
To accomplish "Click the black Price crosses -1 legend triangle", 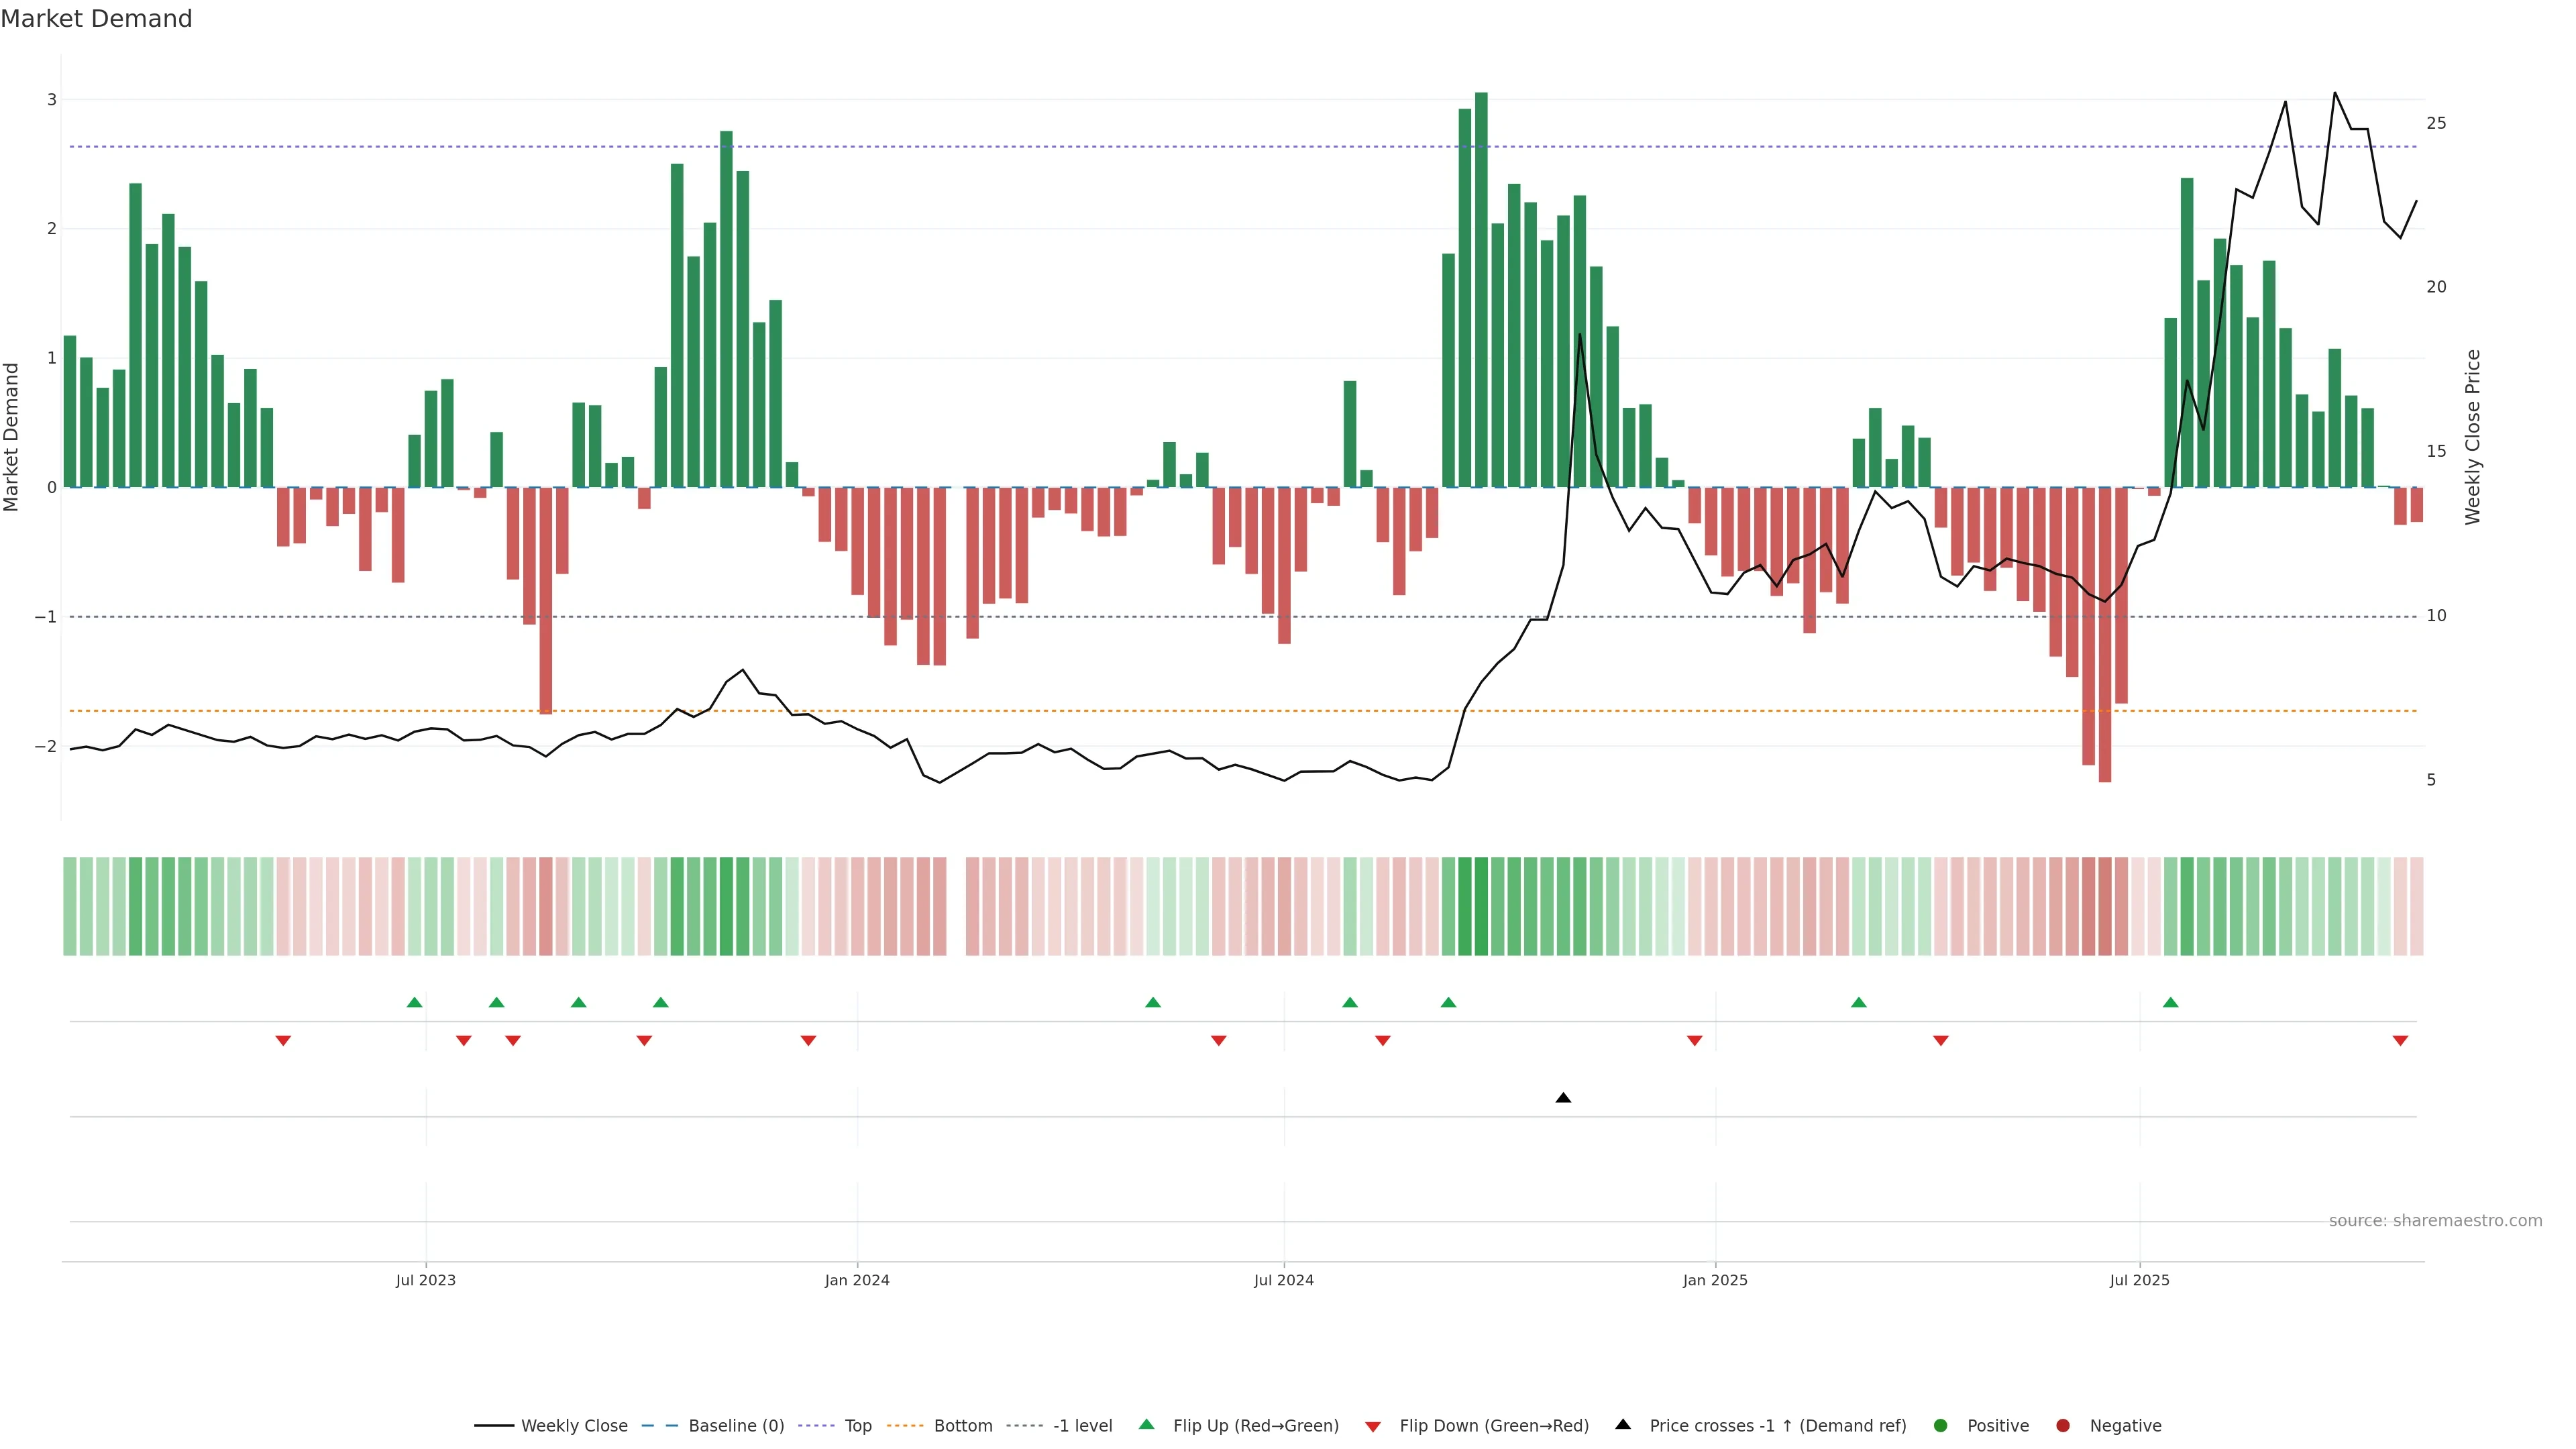I will (1623, 1424).
